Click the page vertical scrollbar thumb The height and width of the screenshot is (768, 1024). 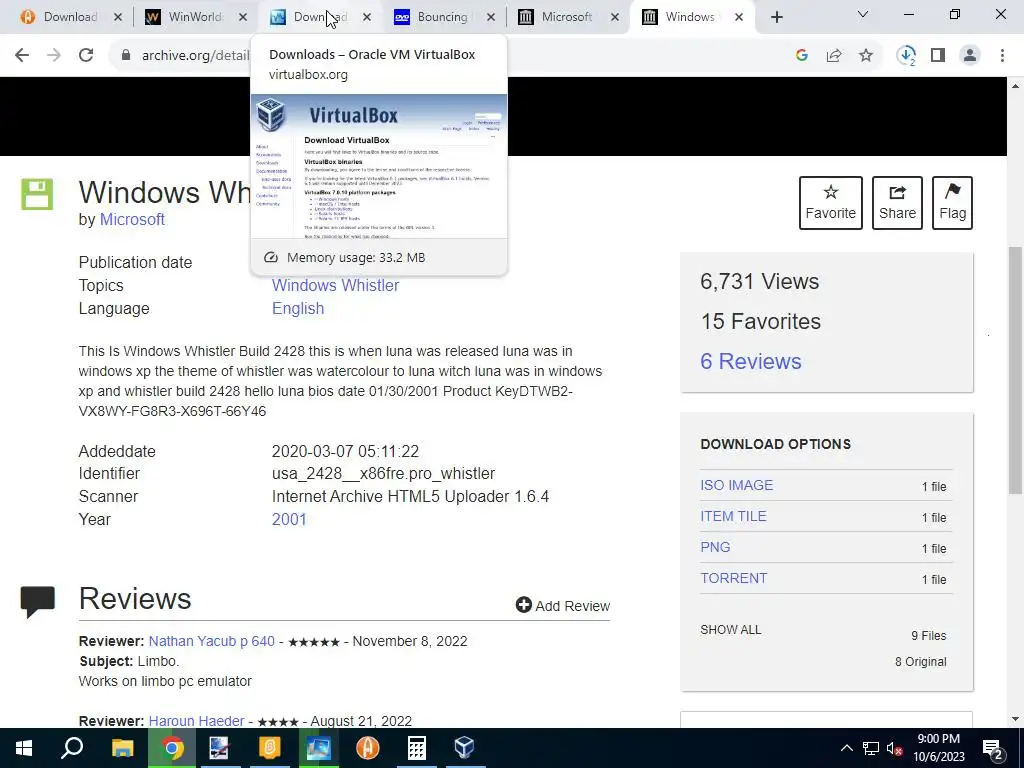coord(1016,370)
